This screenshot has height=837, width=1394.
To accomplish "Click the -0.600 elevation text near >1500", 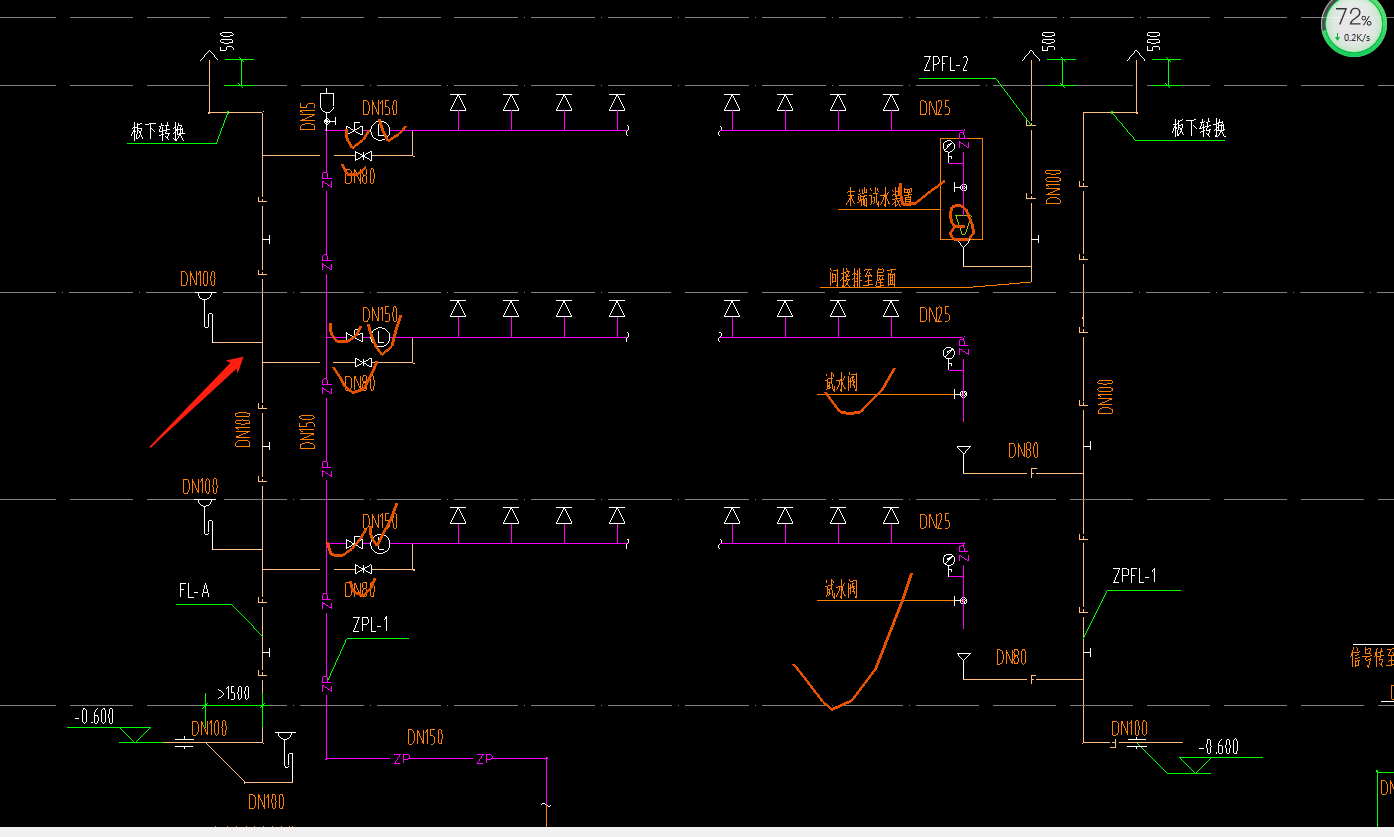I will [x=94, y=716].
